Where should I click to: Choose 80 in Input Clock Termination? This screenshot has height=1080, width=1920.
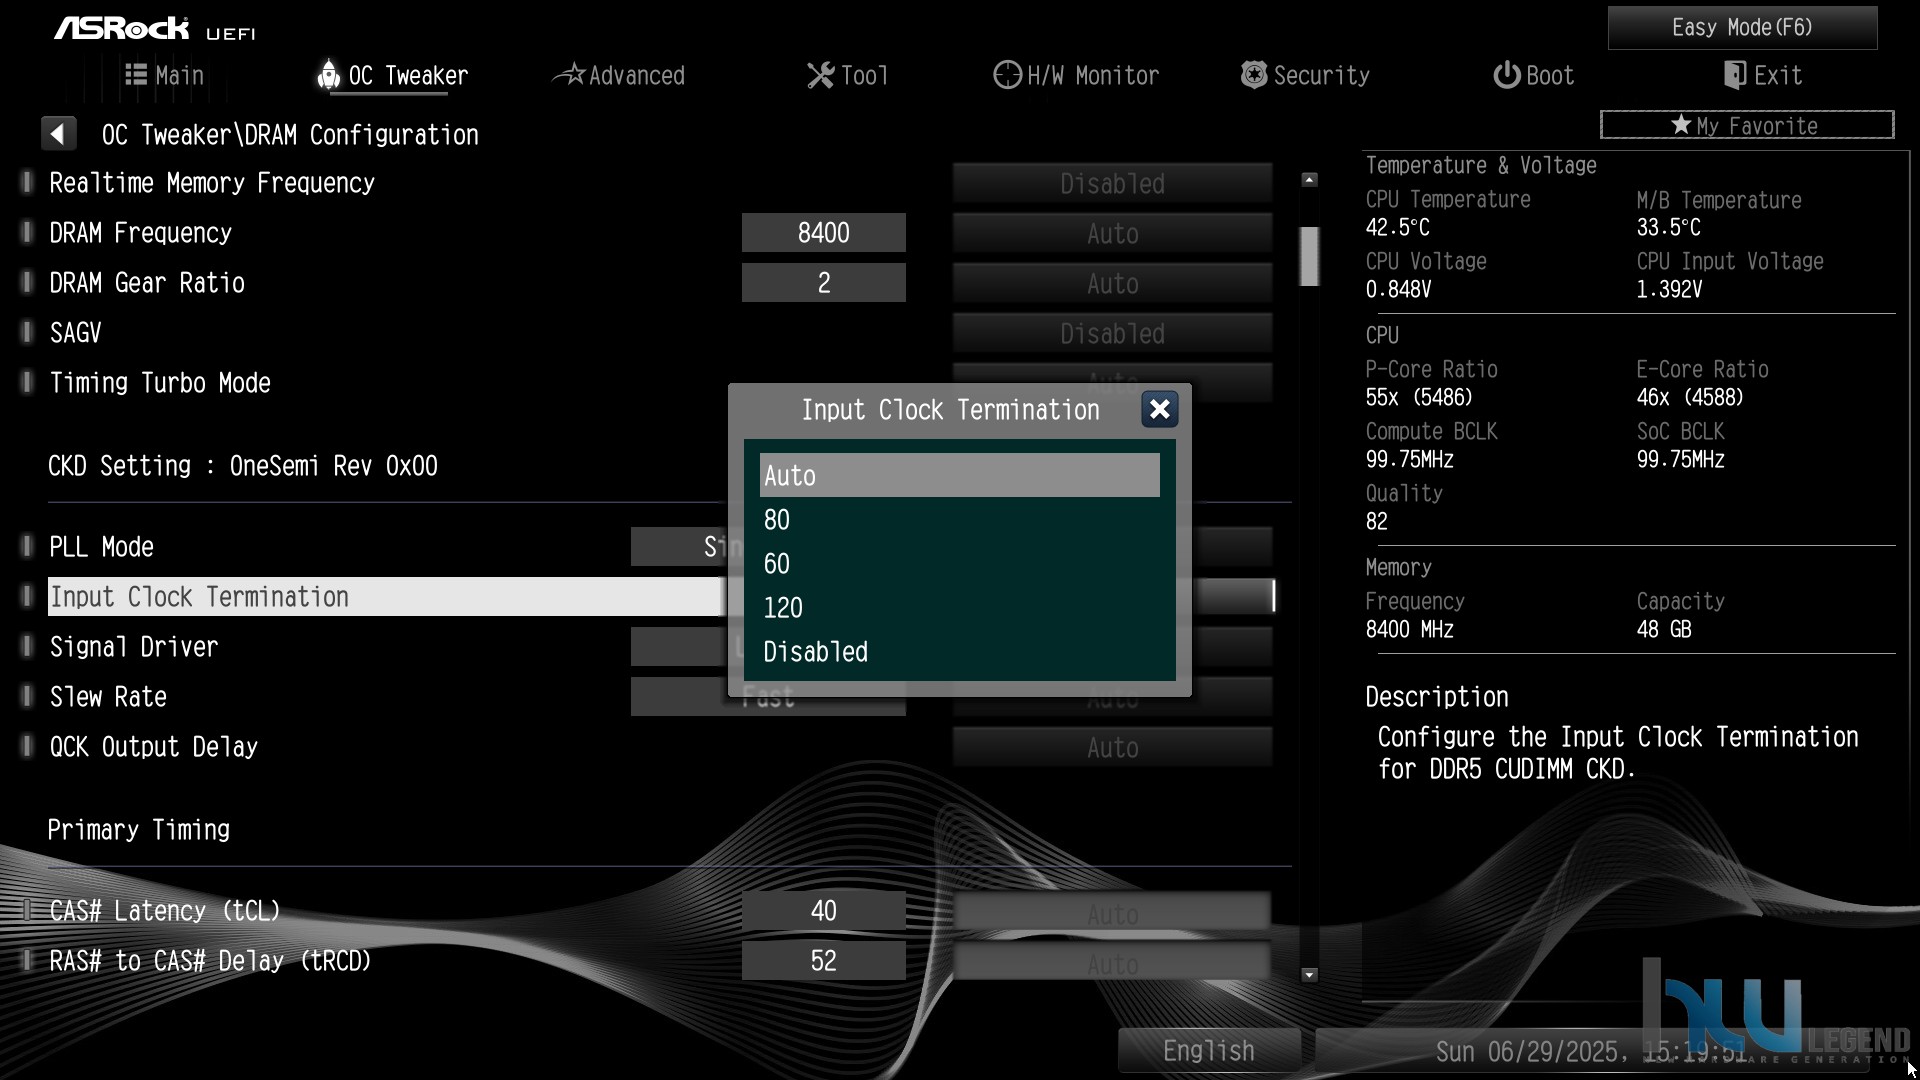coord(960,520)
